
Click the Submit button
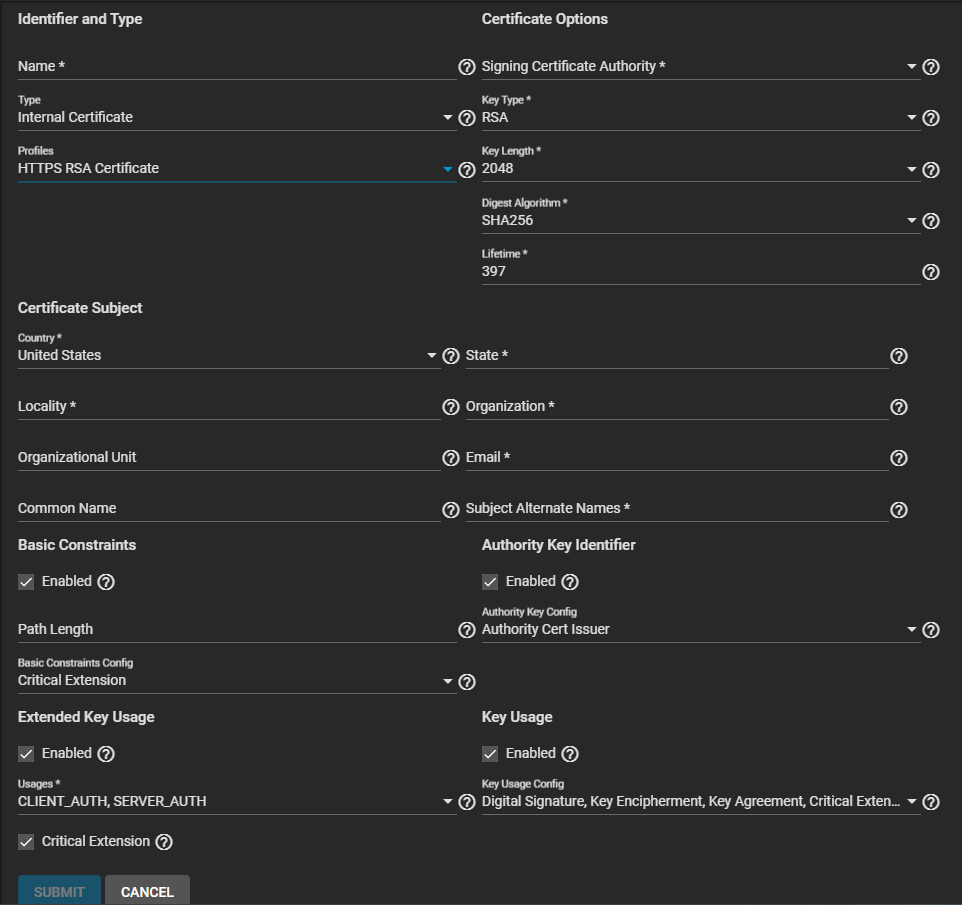coord(59,891)
